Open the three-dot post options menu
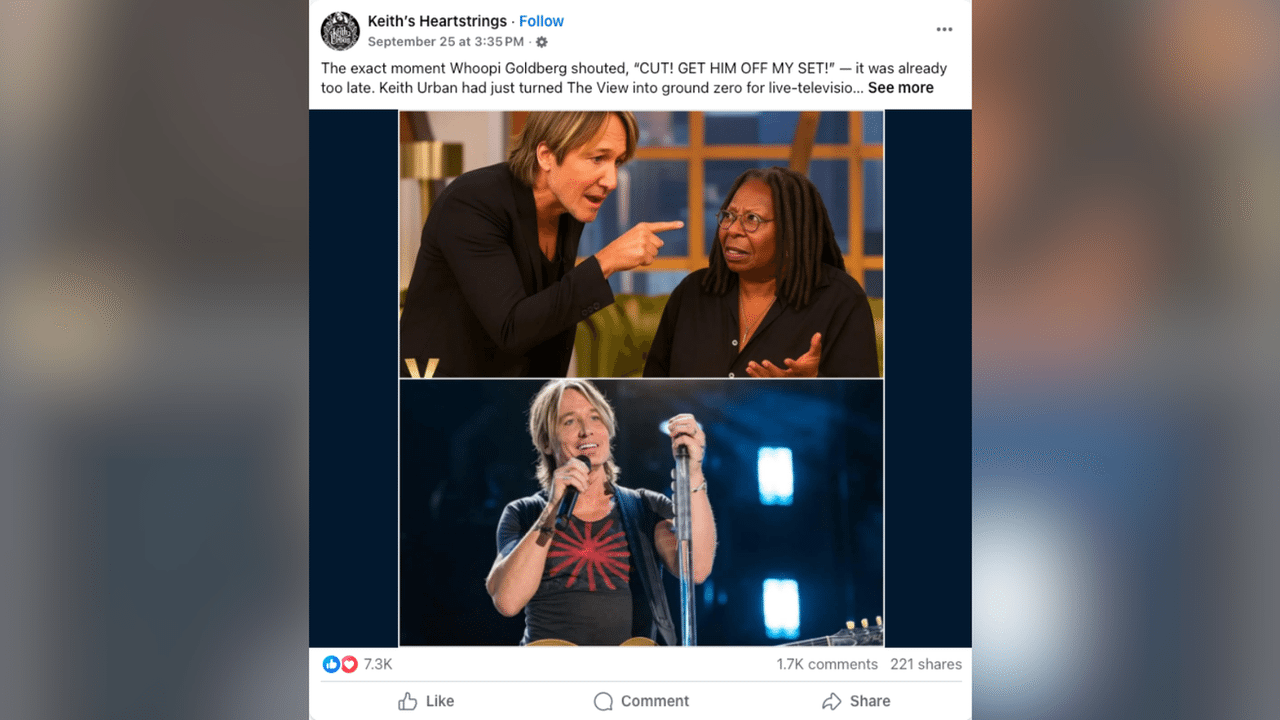The height and width of the screenshot is (720, 1280). coord(944,29)
